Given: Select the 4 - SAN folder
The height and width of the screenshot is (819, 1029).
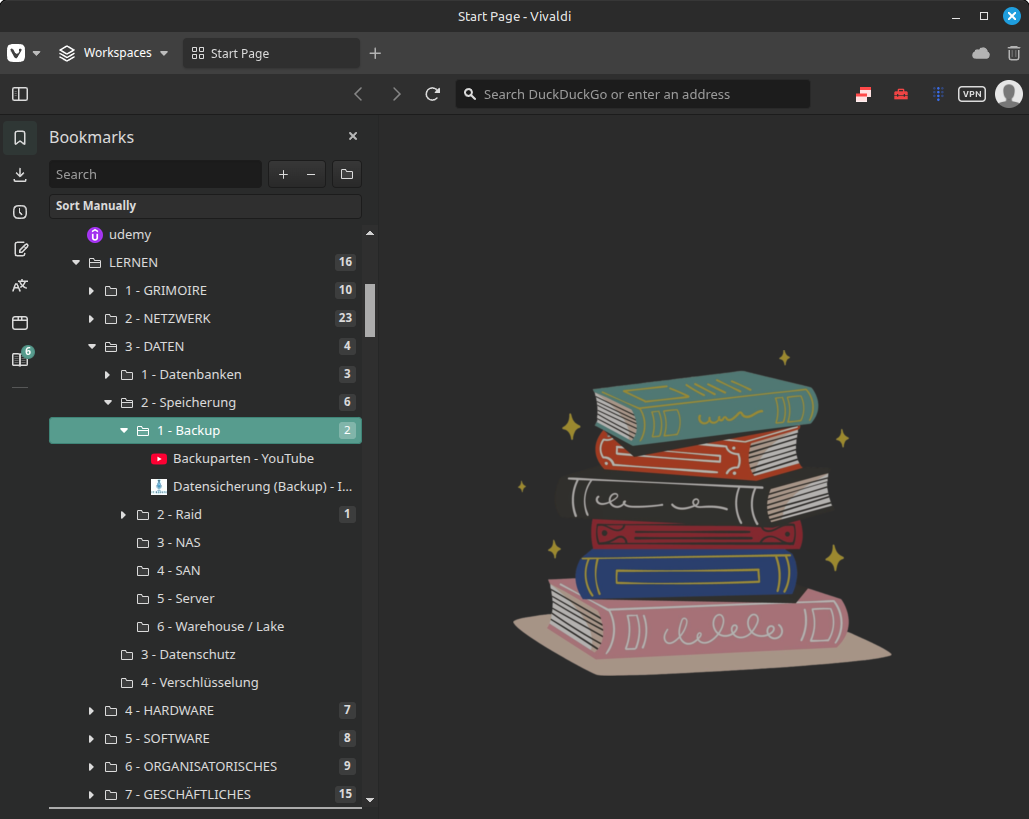Looking at the screenshot, I should pos(205,570).
